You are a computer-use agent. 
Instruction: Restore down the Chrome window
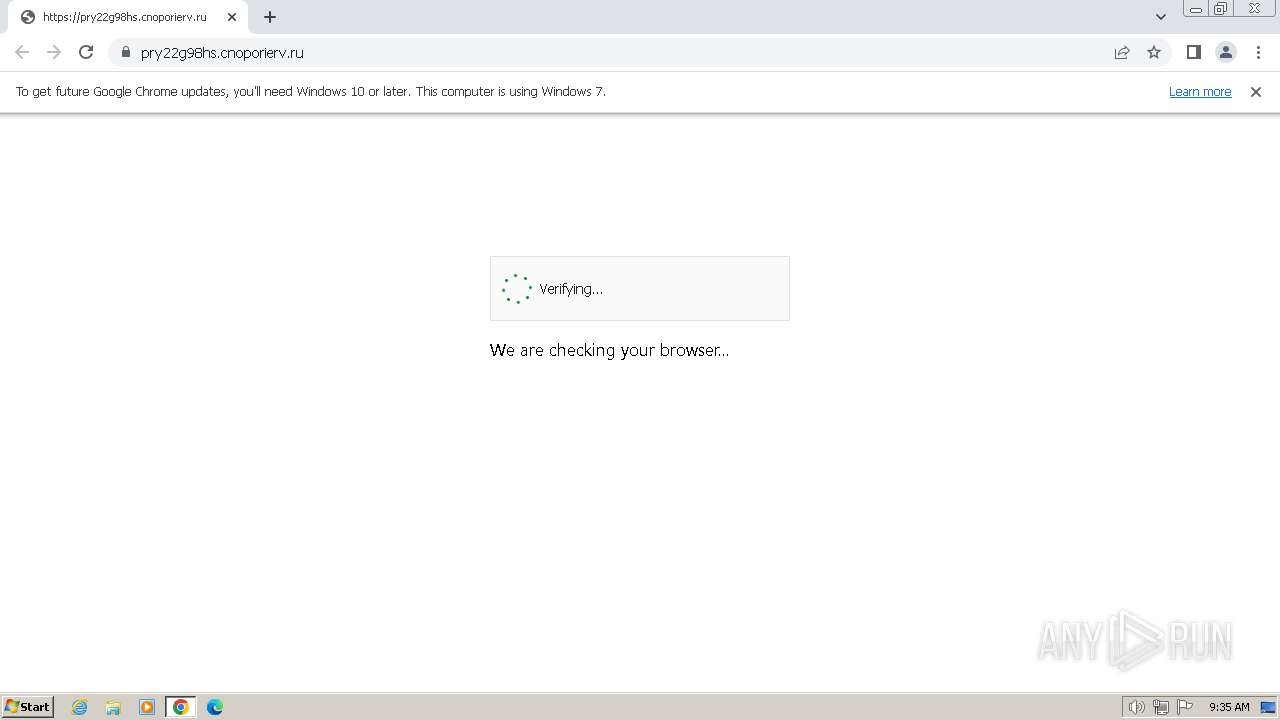coord(1221,9)
